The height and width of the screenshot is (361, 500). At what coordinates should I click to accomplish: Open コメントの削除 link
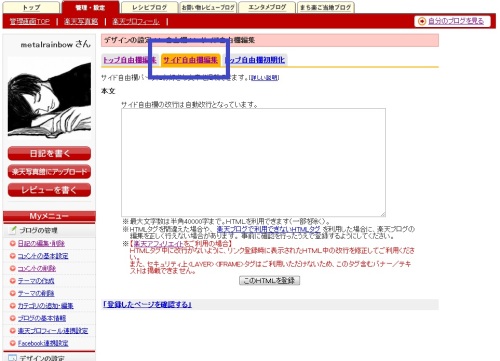coord(37,268)
